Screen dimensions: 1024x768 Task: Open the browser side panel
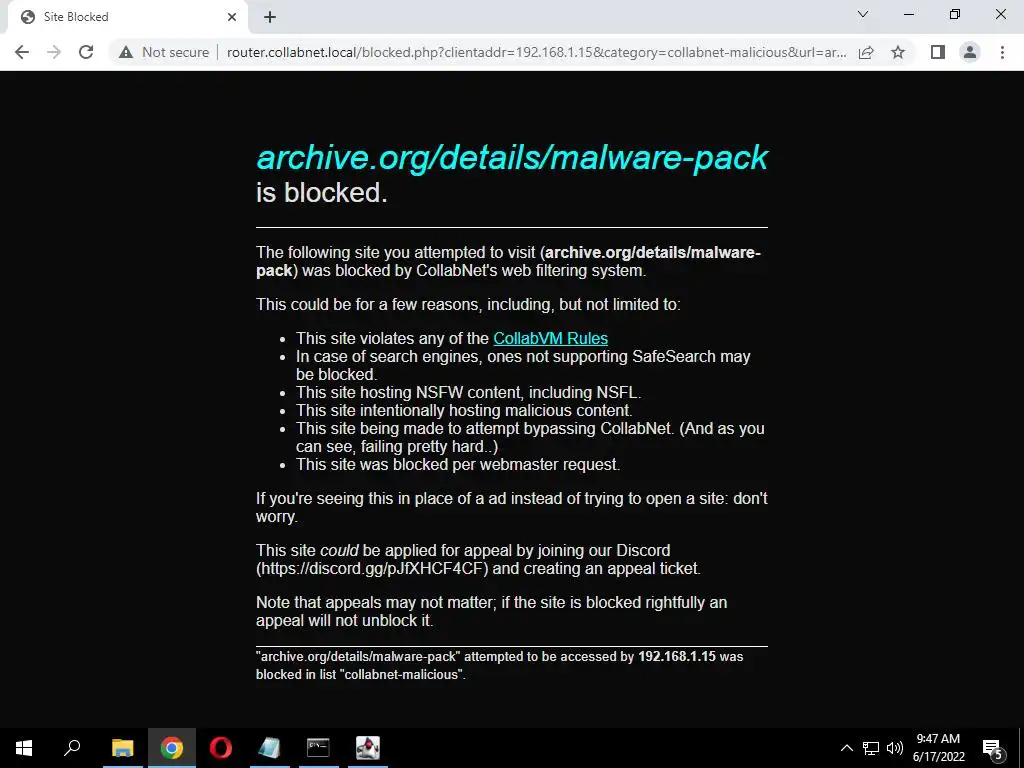938,52
